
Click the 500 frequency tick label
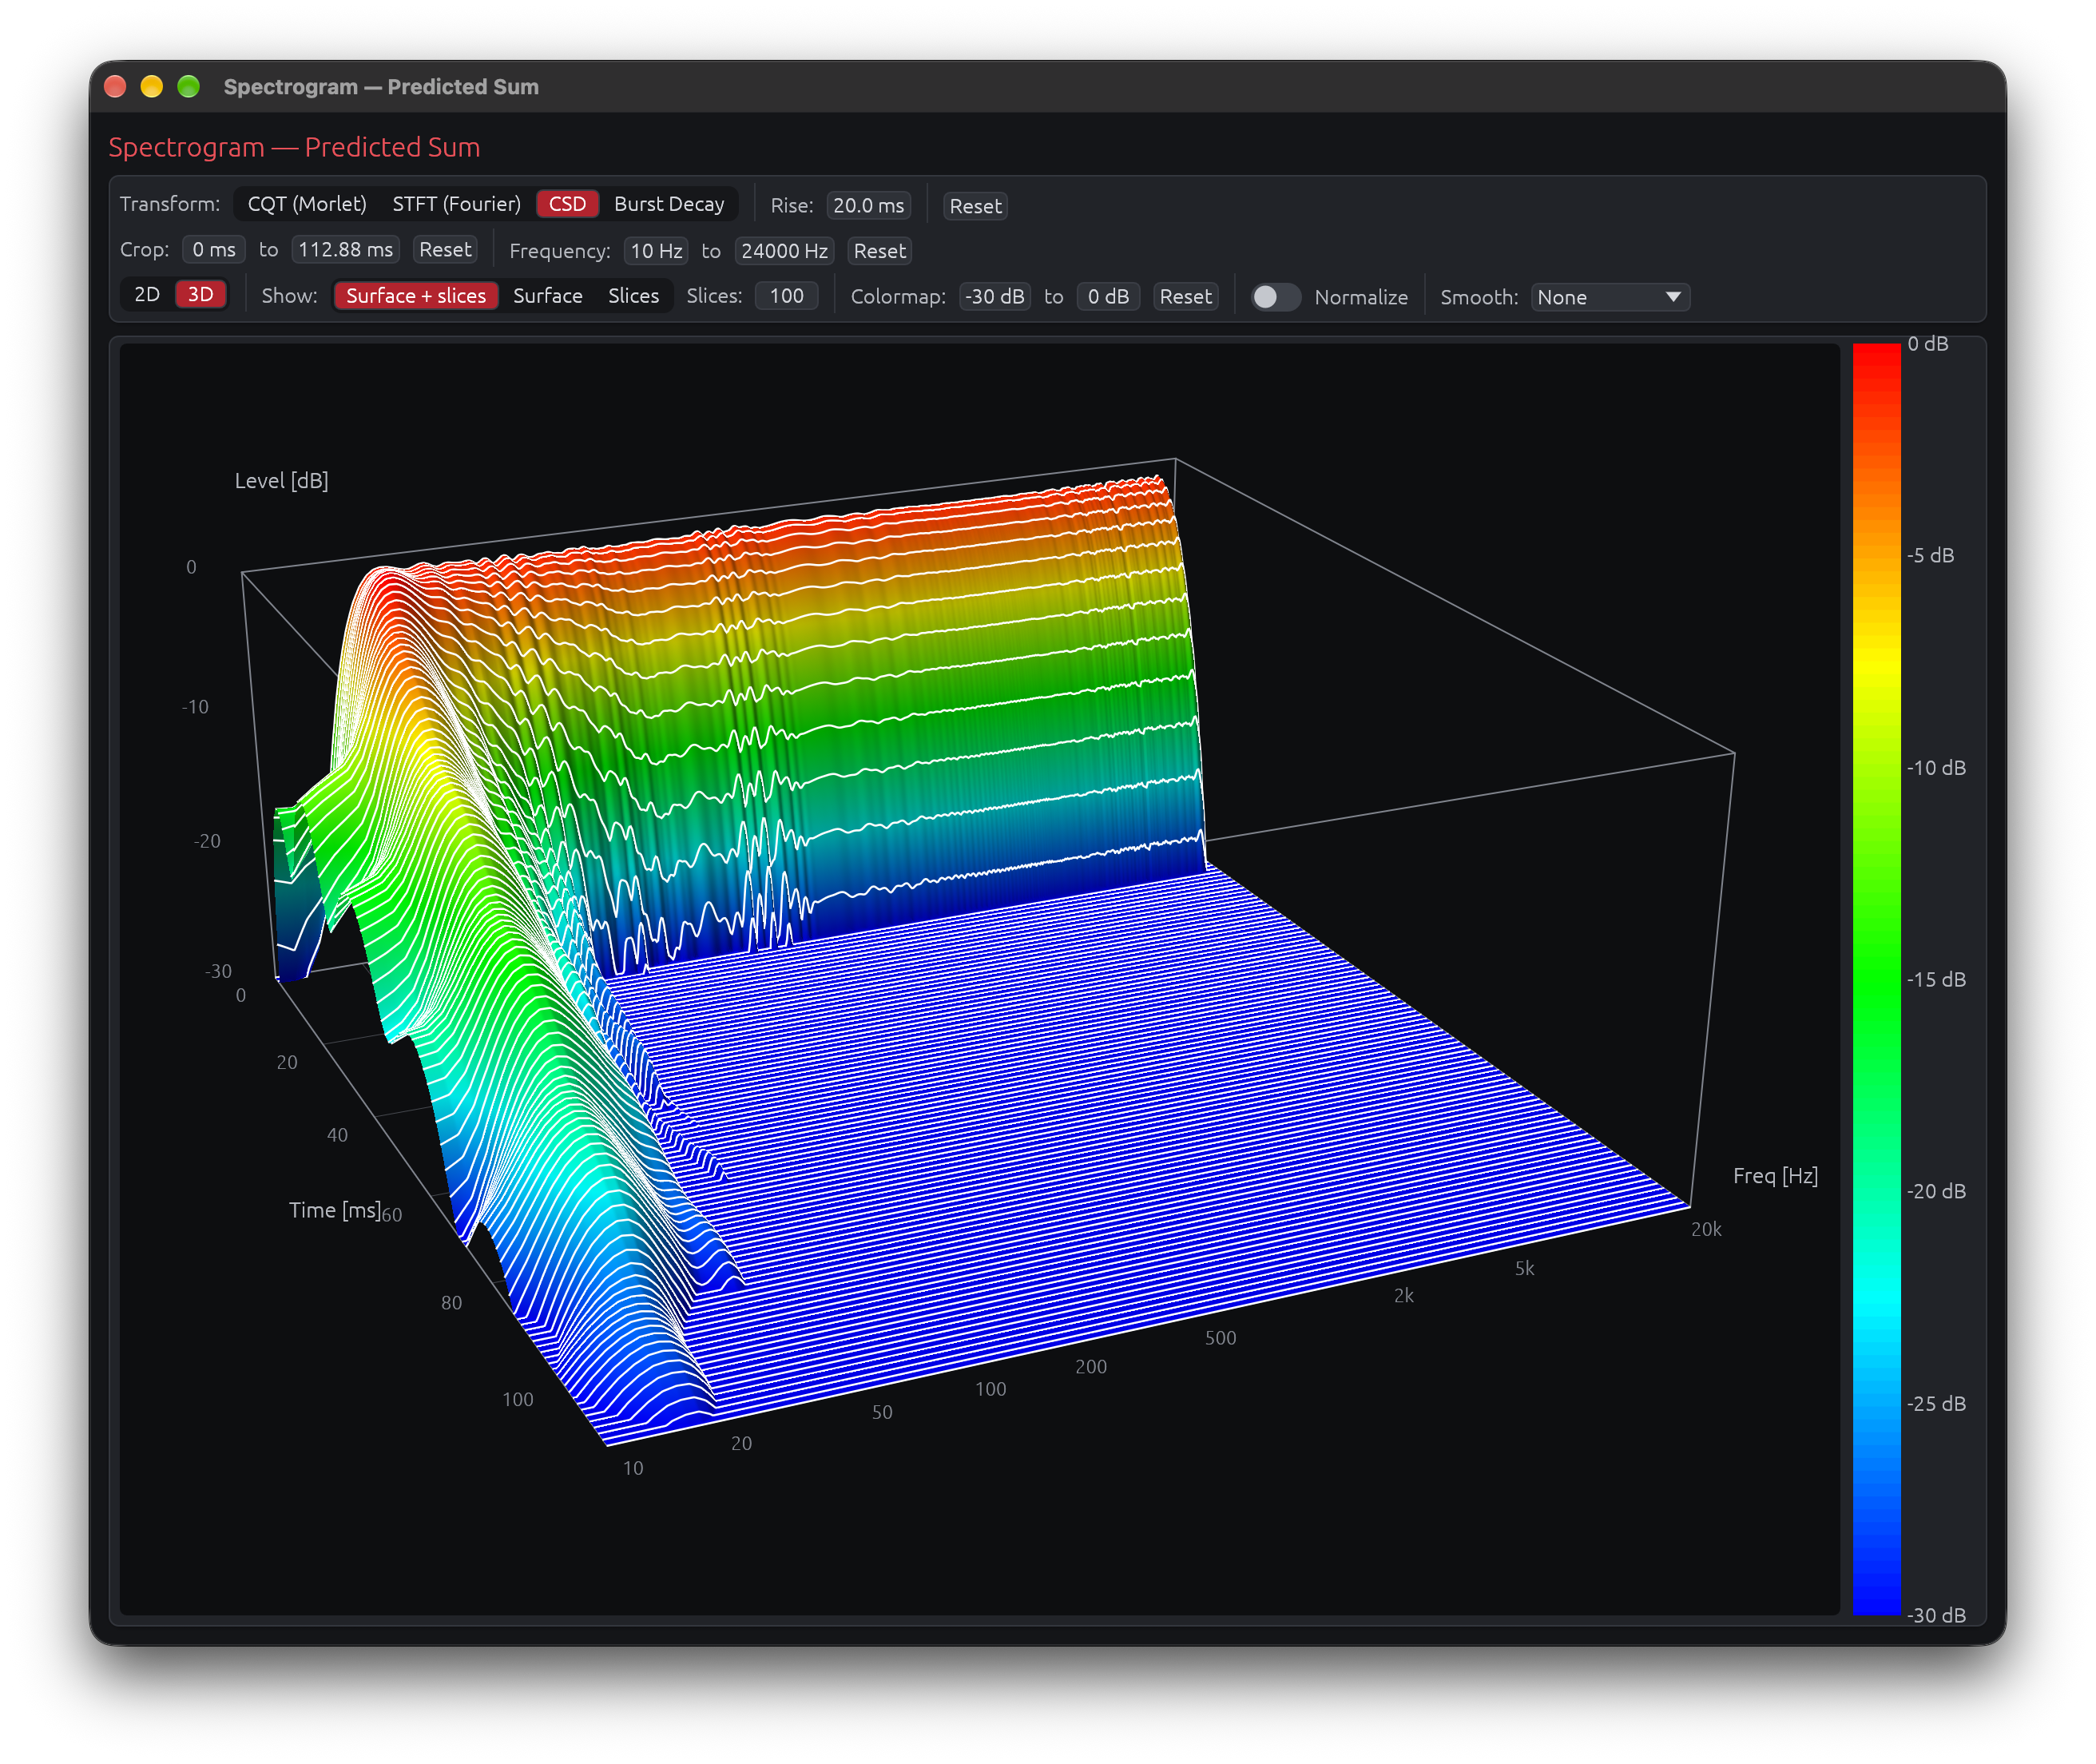tap(1220, 1338)
